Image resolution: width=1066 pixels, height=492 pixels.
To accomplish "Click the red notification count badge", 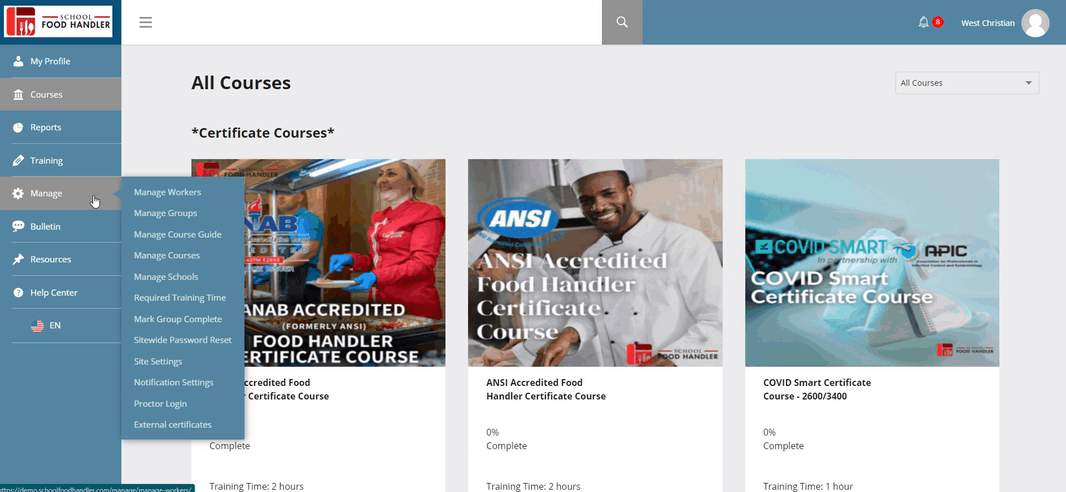I will [x=938, y=22].
